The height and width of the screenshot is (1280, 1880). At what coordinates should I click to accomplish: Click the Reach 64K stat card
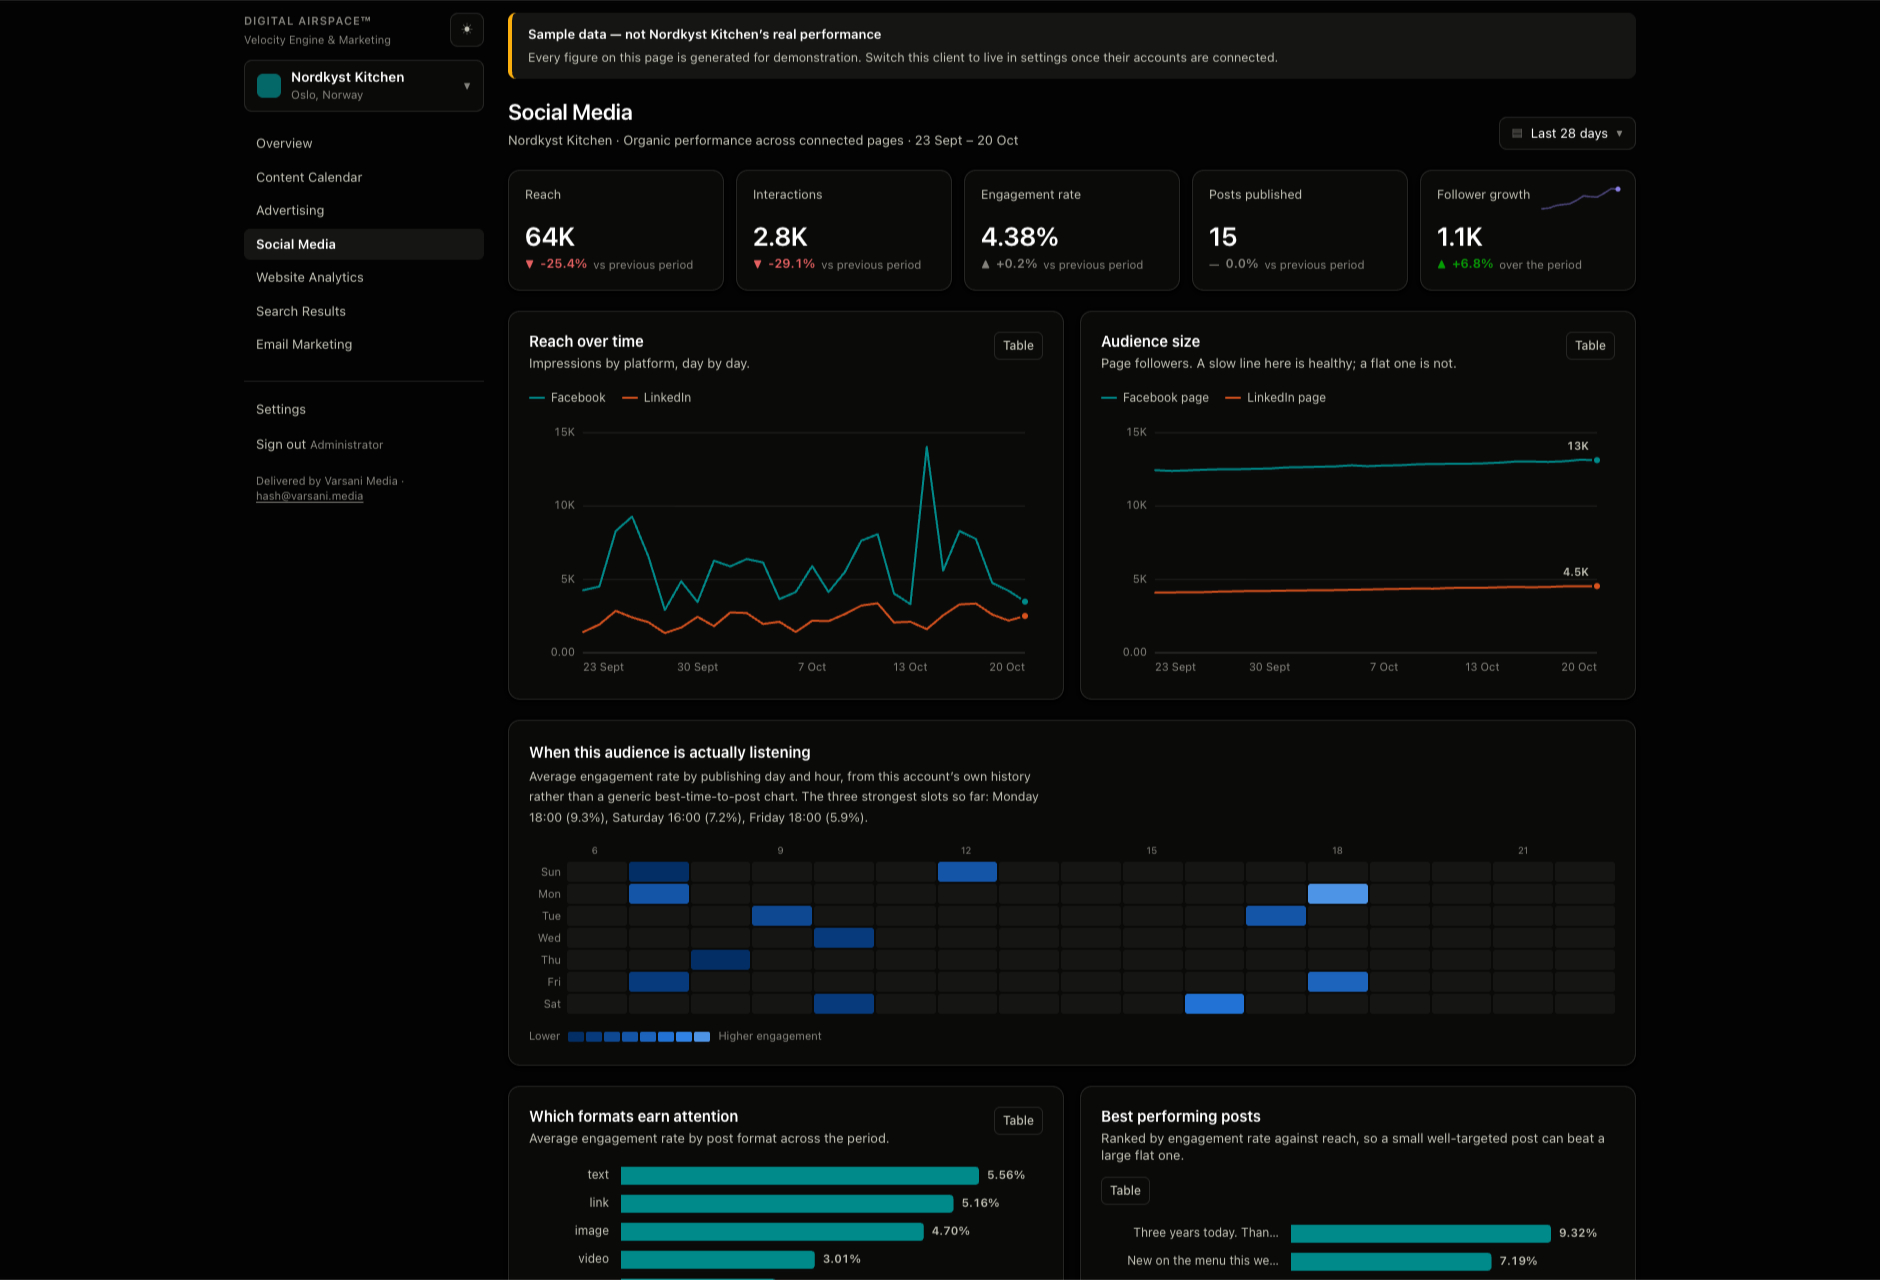pyautogui.click(x=616, y=230)
